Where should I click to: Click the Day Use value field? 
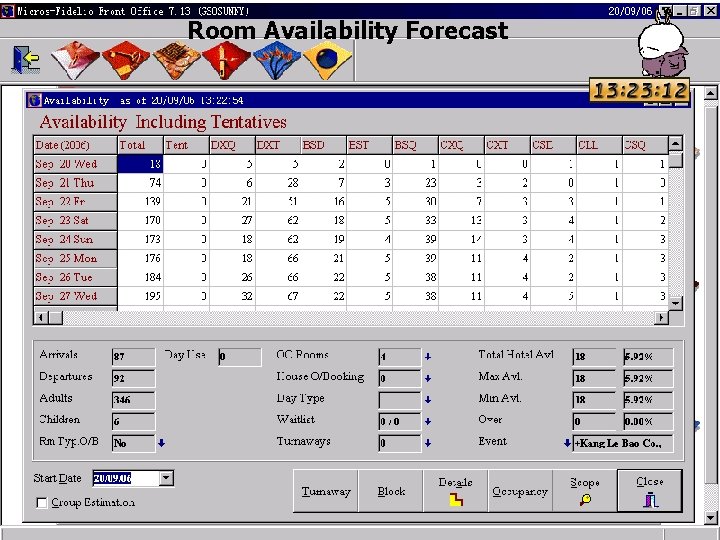240,356
